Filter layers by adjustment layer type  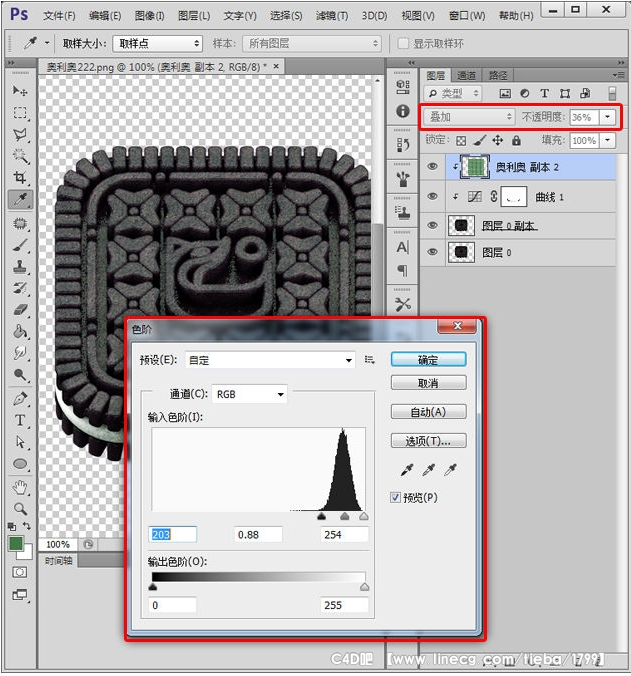click(x=525, y=94)
